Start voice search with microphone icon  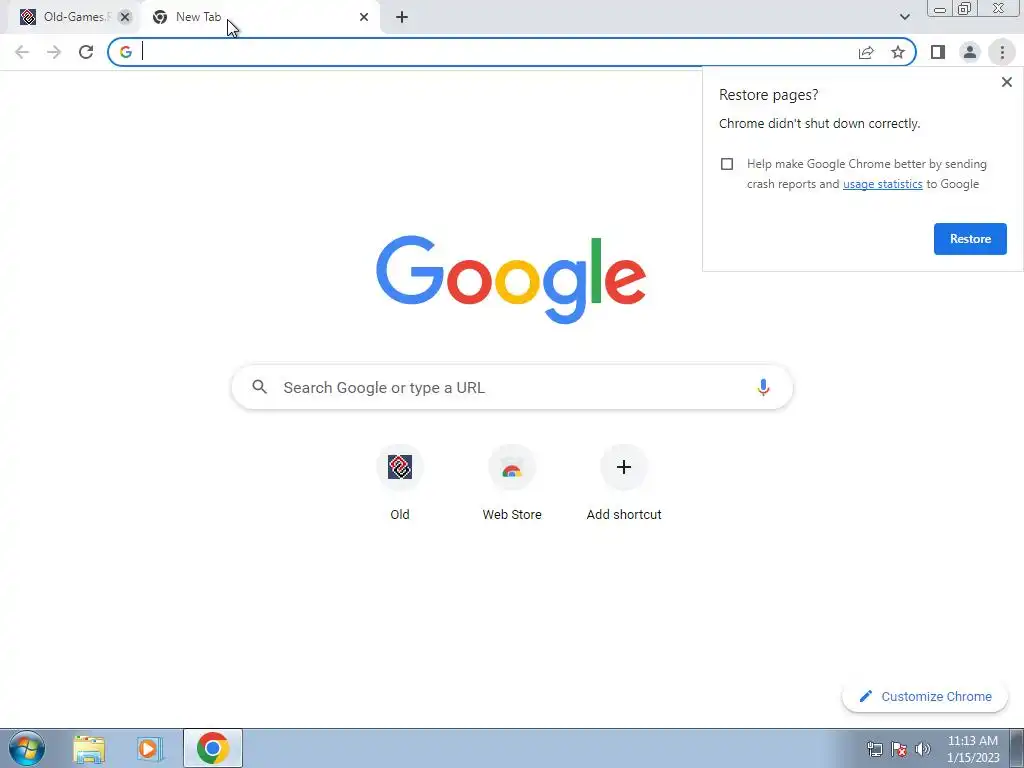[763, 387]
